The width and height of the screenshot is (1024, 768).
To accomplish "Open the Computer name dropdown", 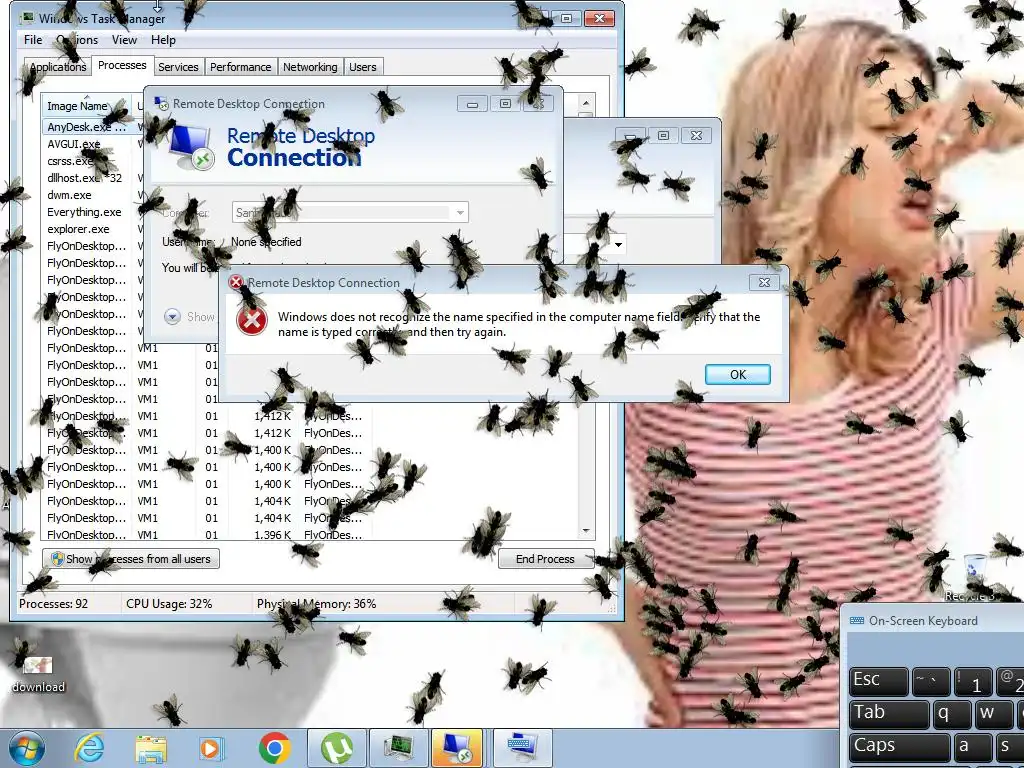I will coord(460,212).
